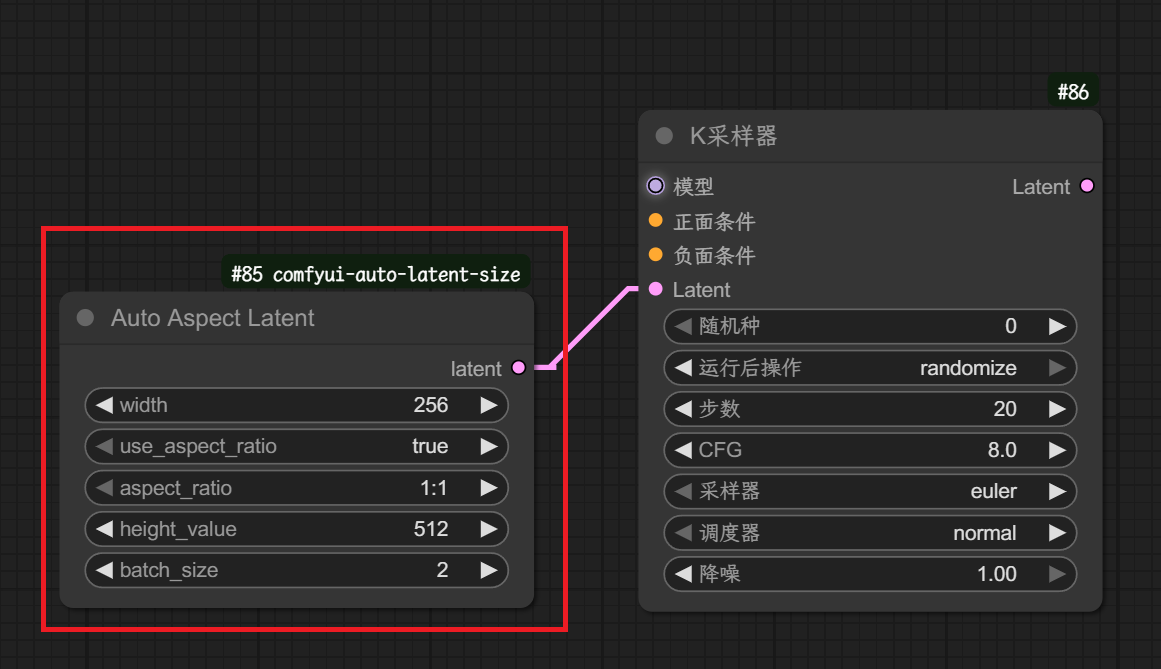This screenshot has height=669, width=1161.
Task: Collapse the Auto Aspect Latent node dot
Action: pyautogui.click(x=85, y=317)
